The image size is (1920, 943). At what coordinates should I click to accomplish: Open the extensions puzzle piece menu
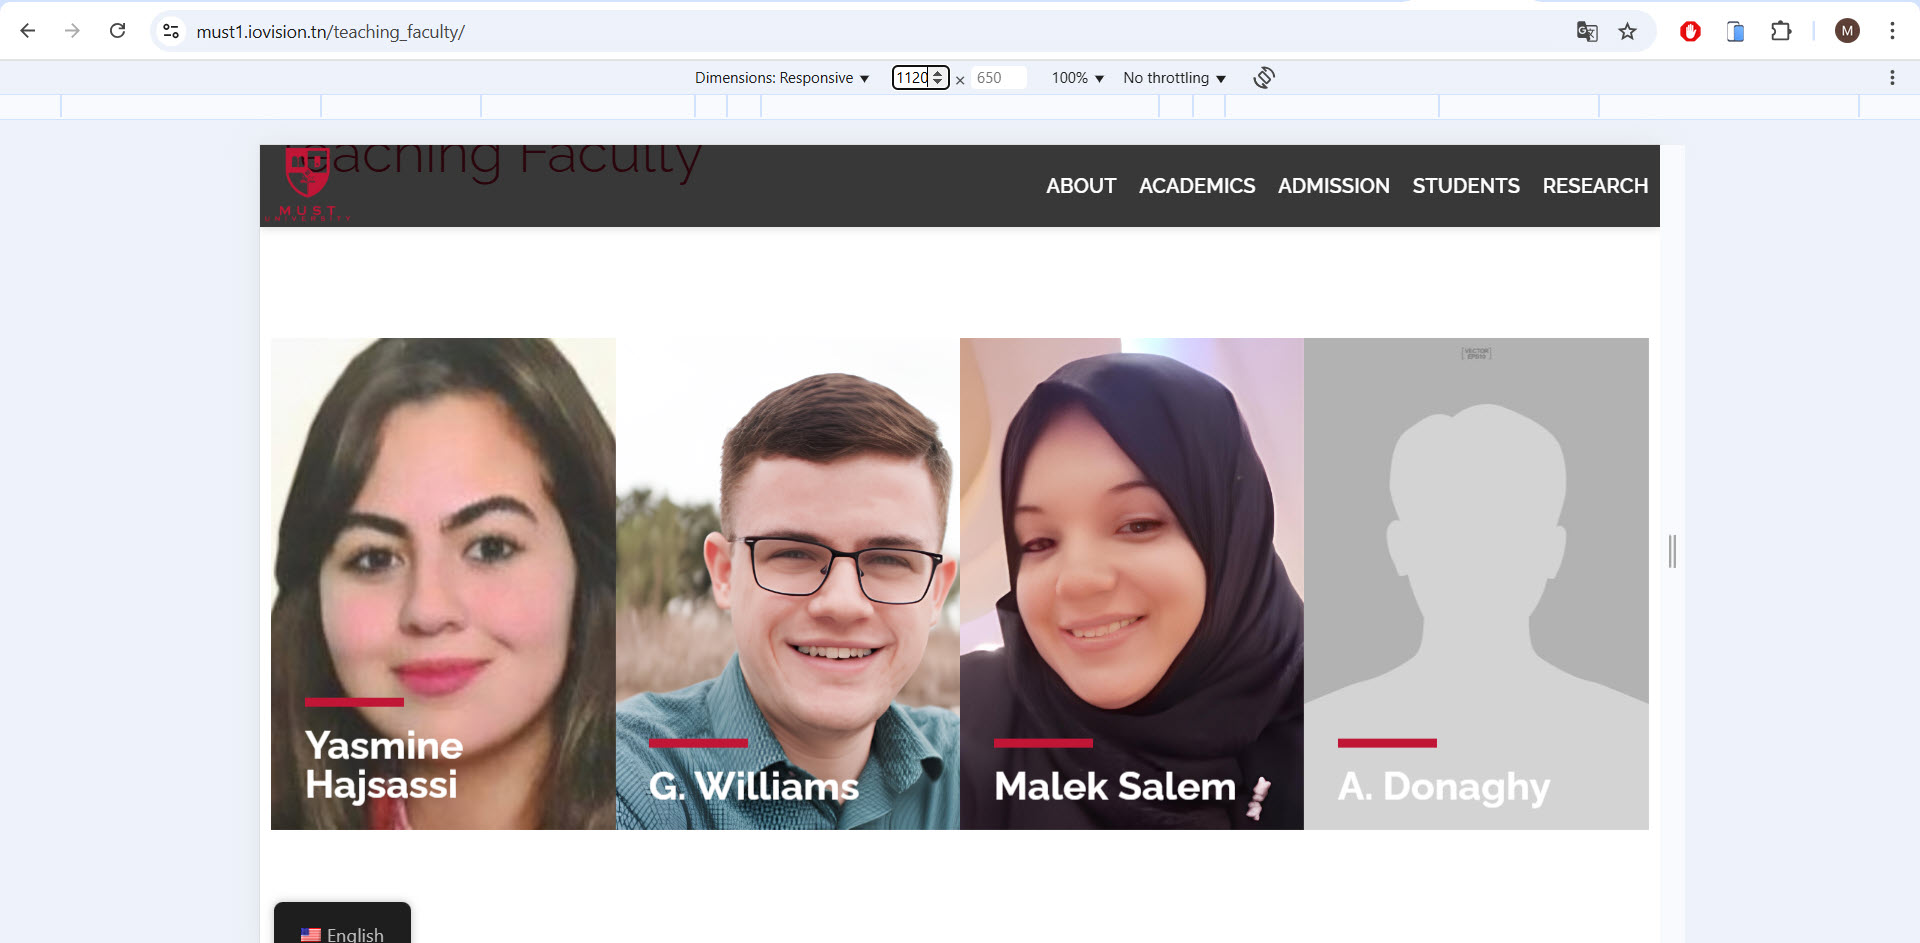(x=1781, y=32)
